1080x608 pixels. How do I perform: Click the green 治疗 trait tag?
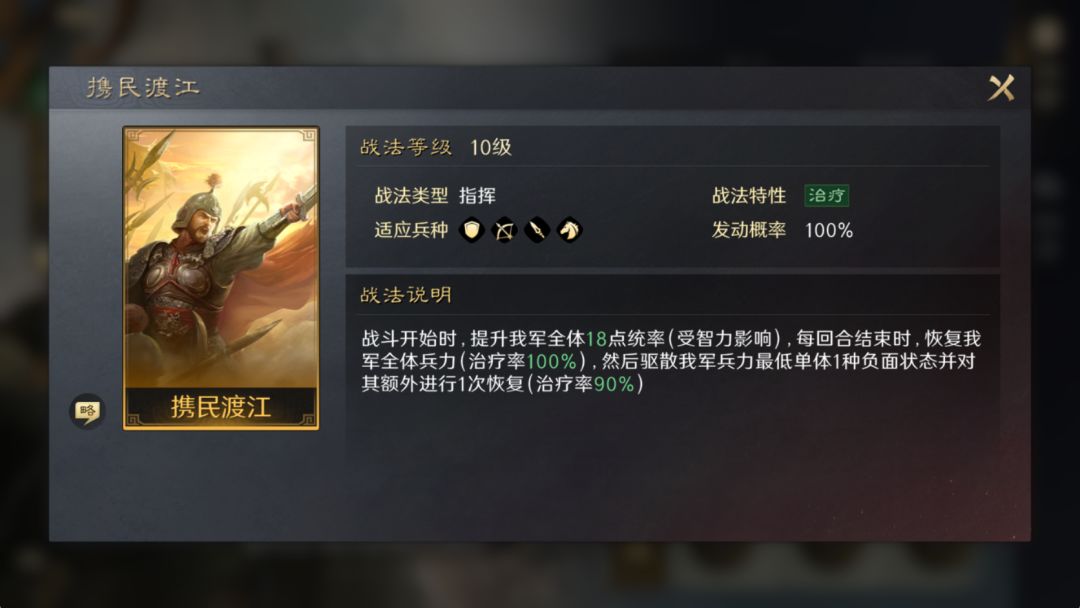pos(827,196)
